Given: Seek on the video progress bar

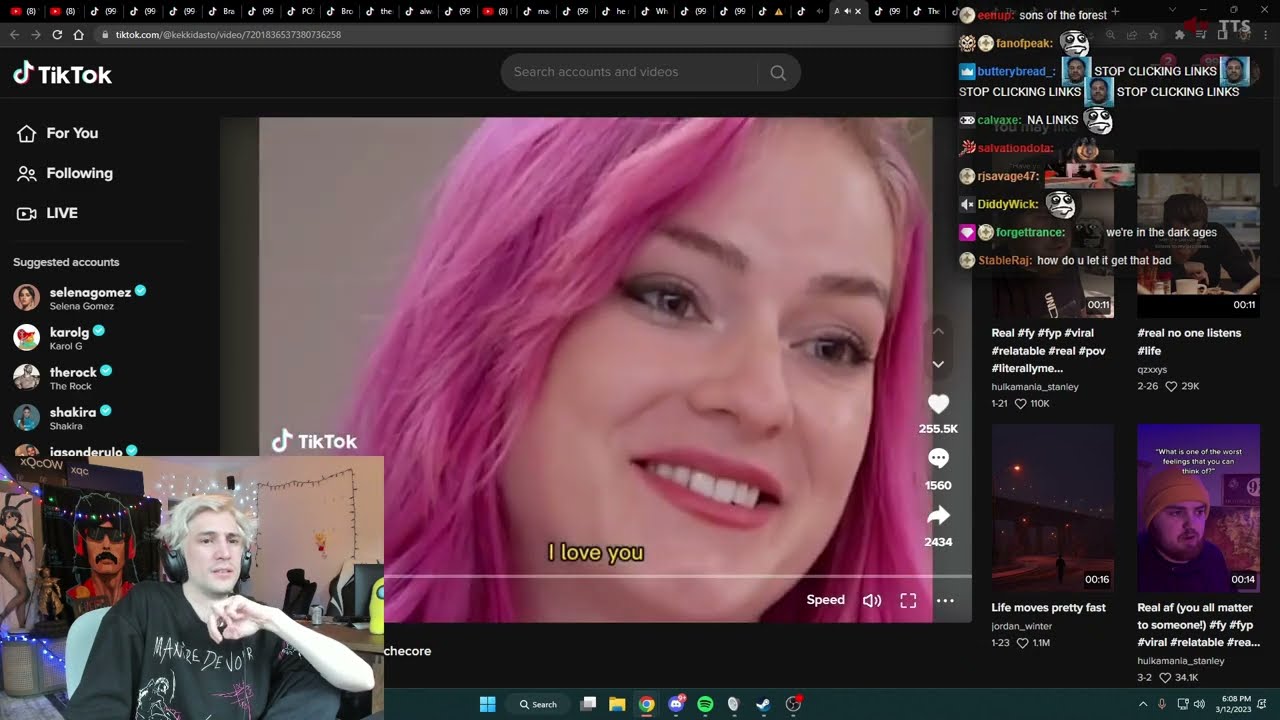Looking at the screenshot, I should tap(678, 577).
